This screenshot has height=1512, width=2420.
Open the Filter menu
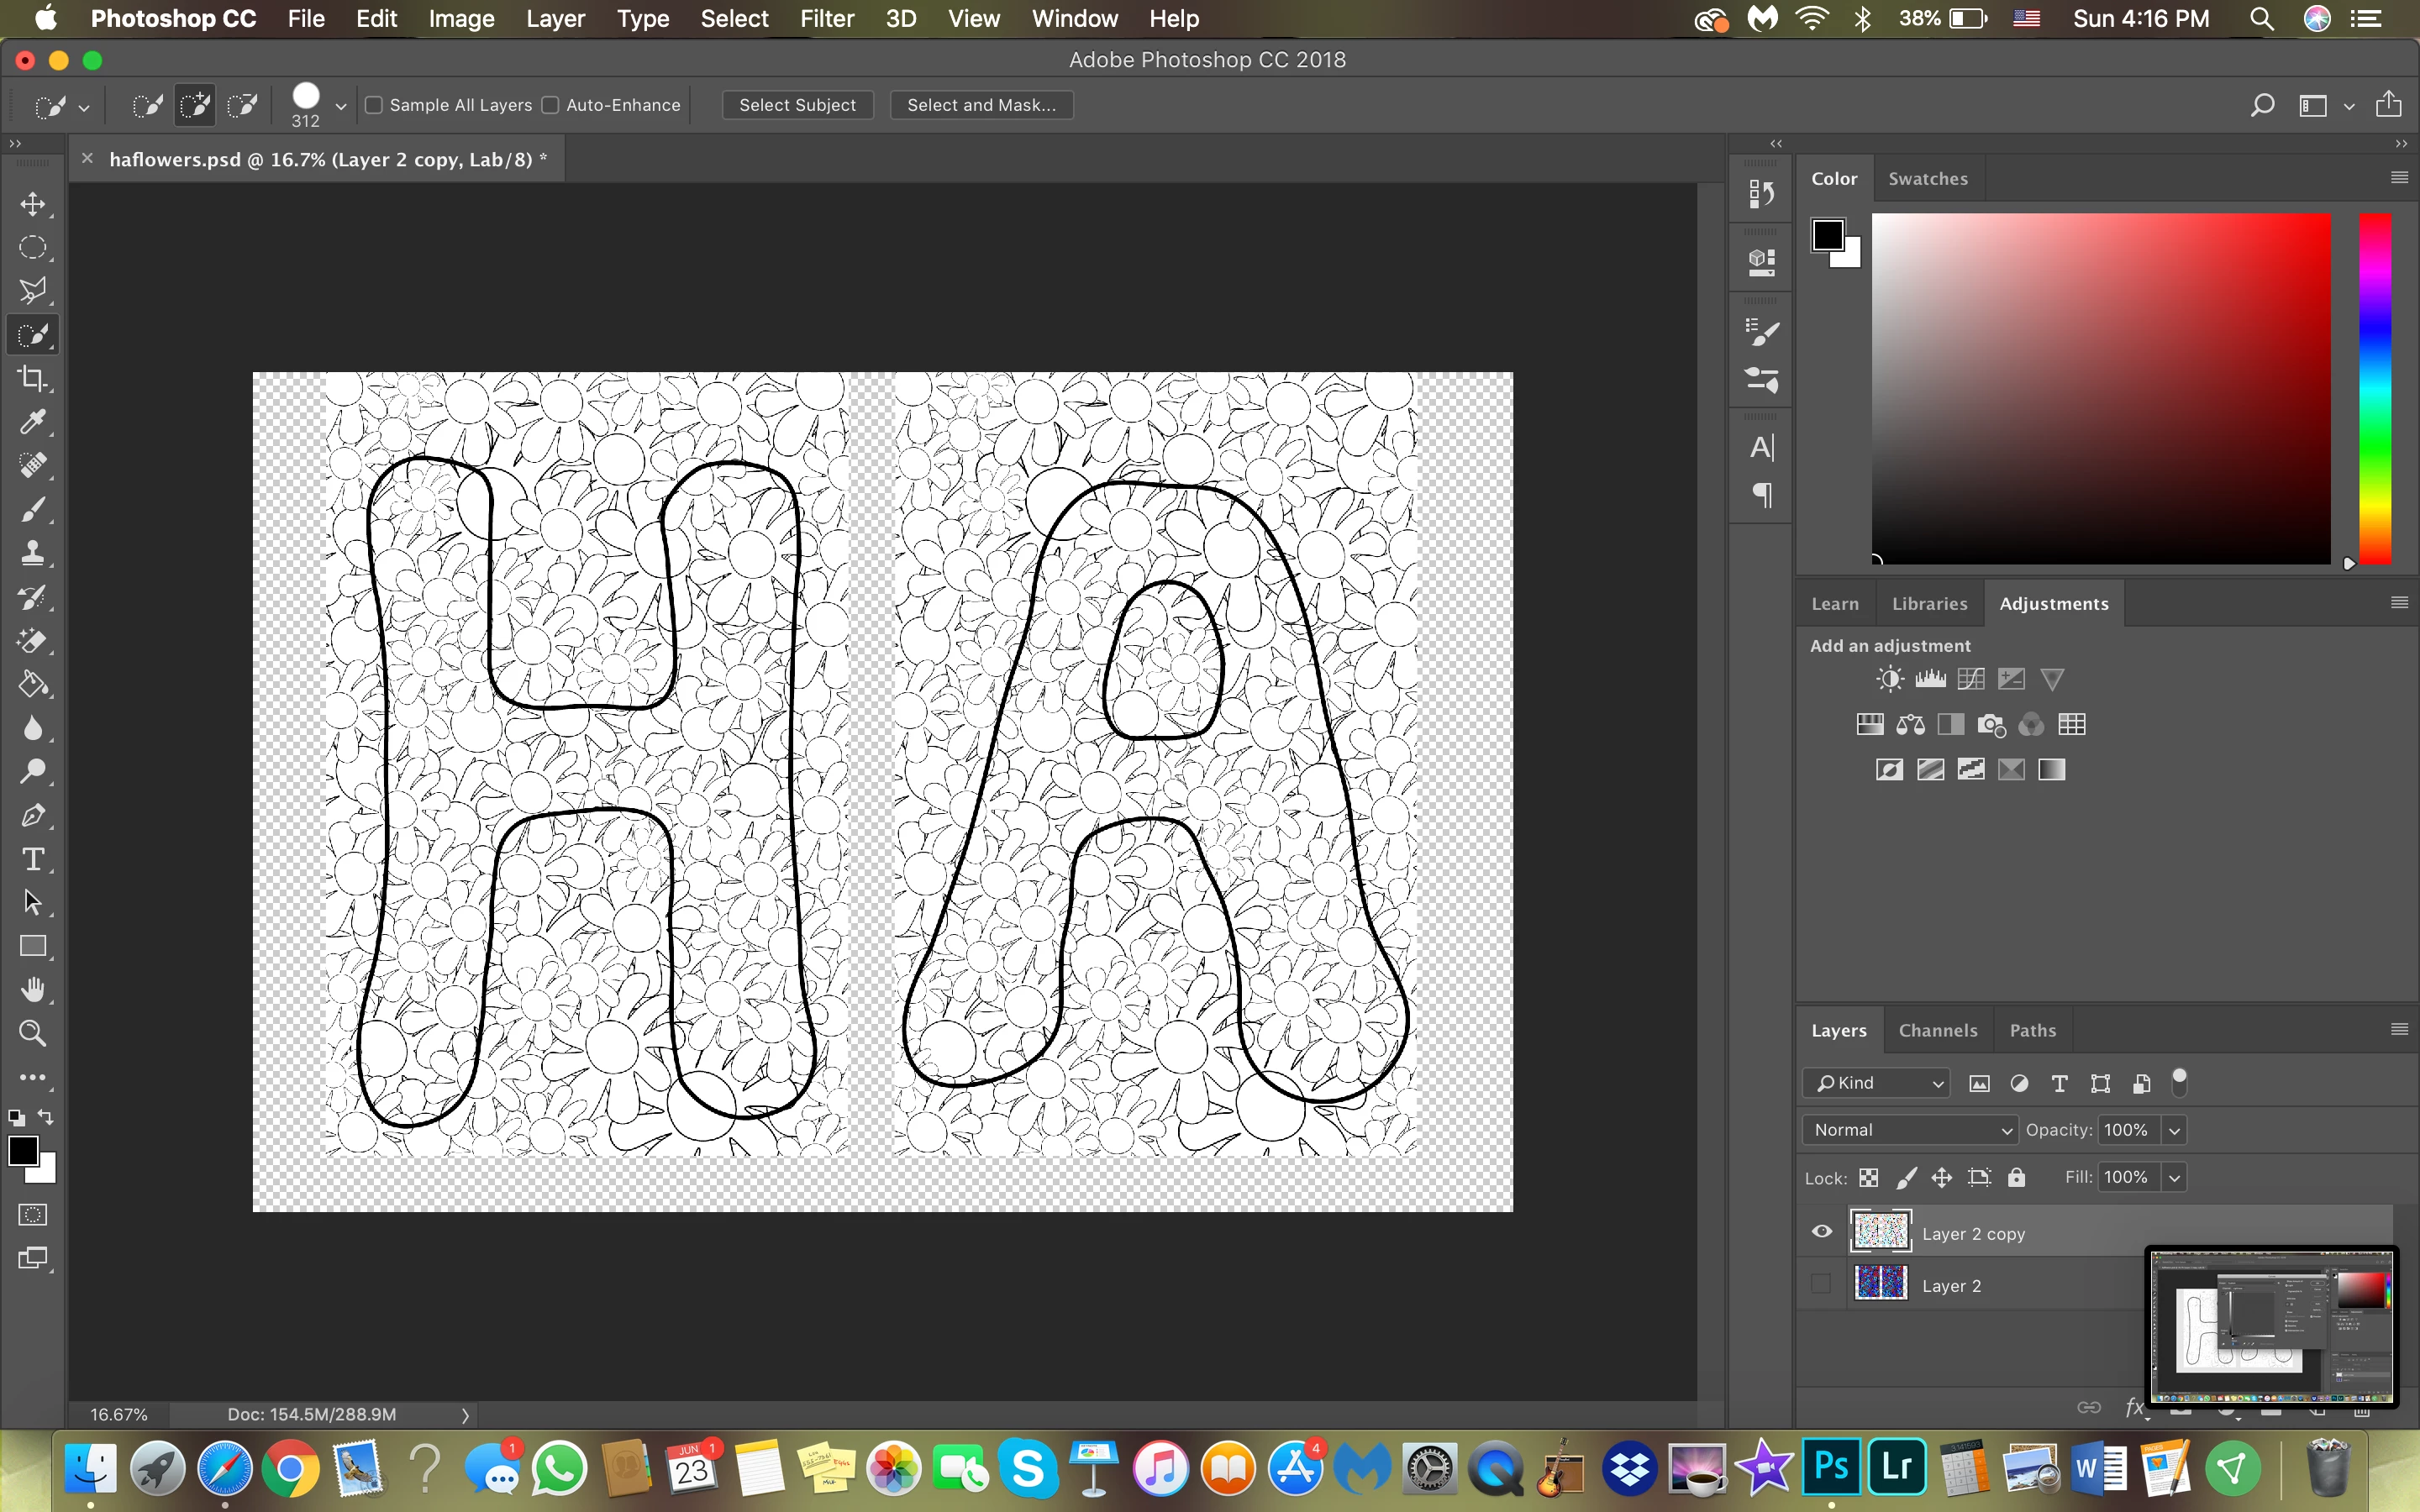[x=826, y=19]
